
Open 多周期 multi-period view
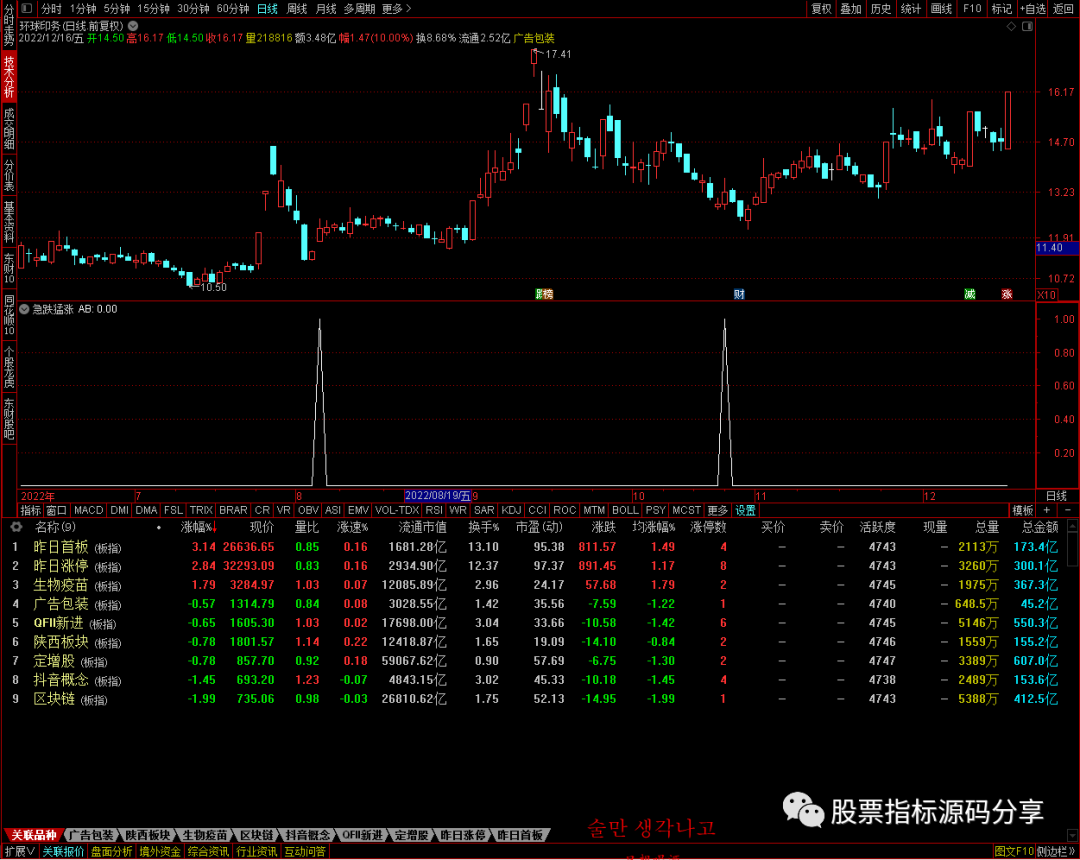(x=359, y=9)
